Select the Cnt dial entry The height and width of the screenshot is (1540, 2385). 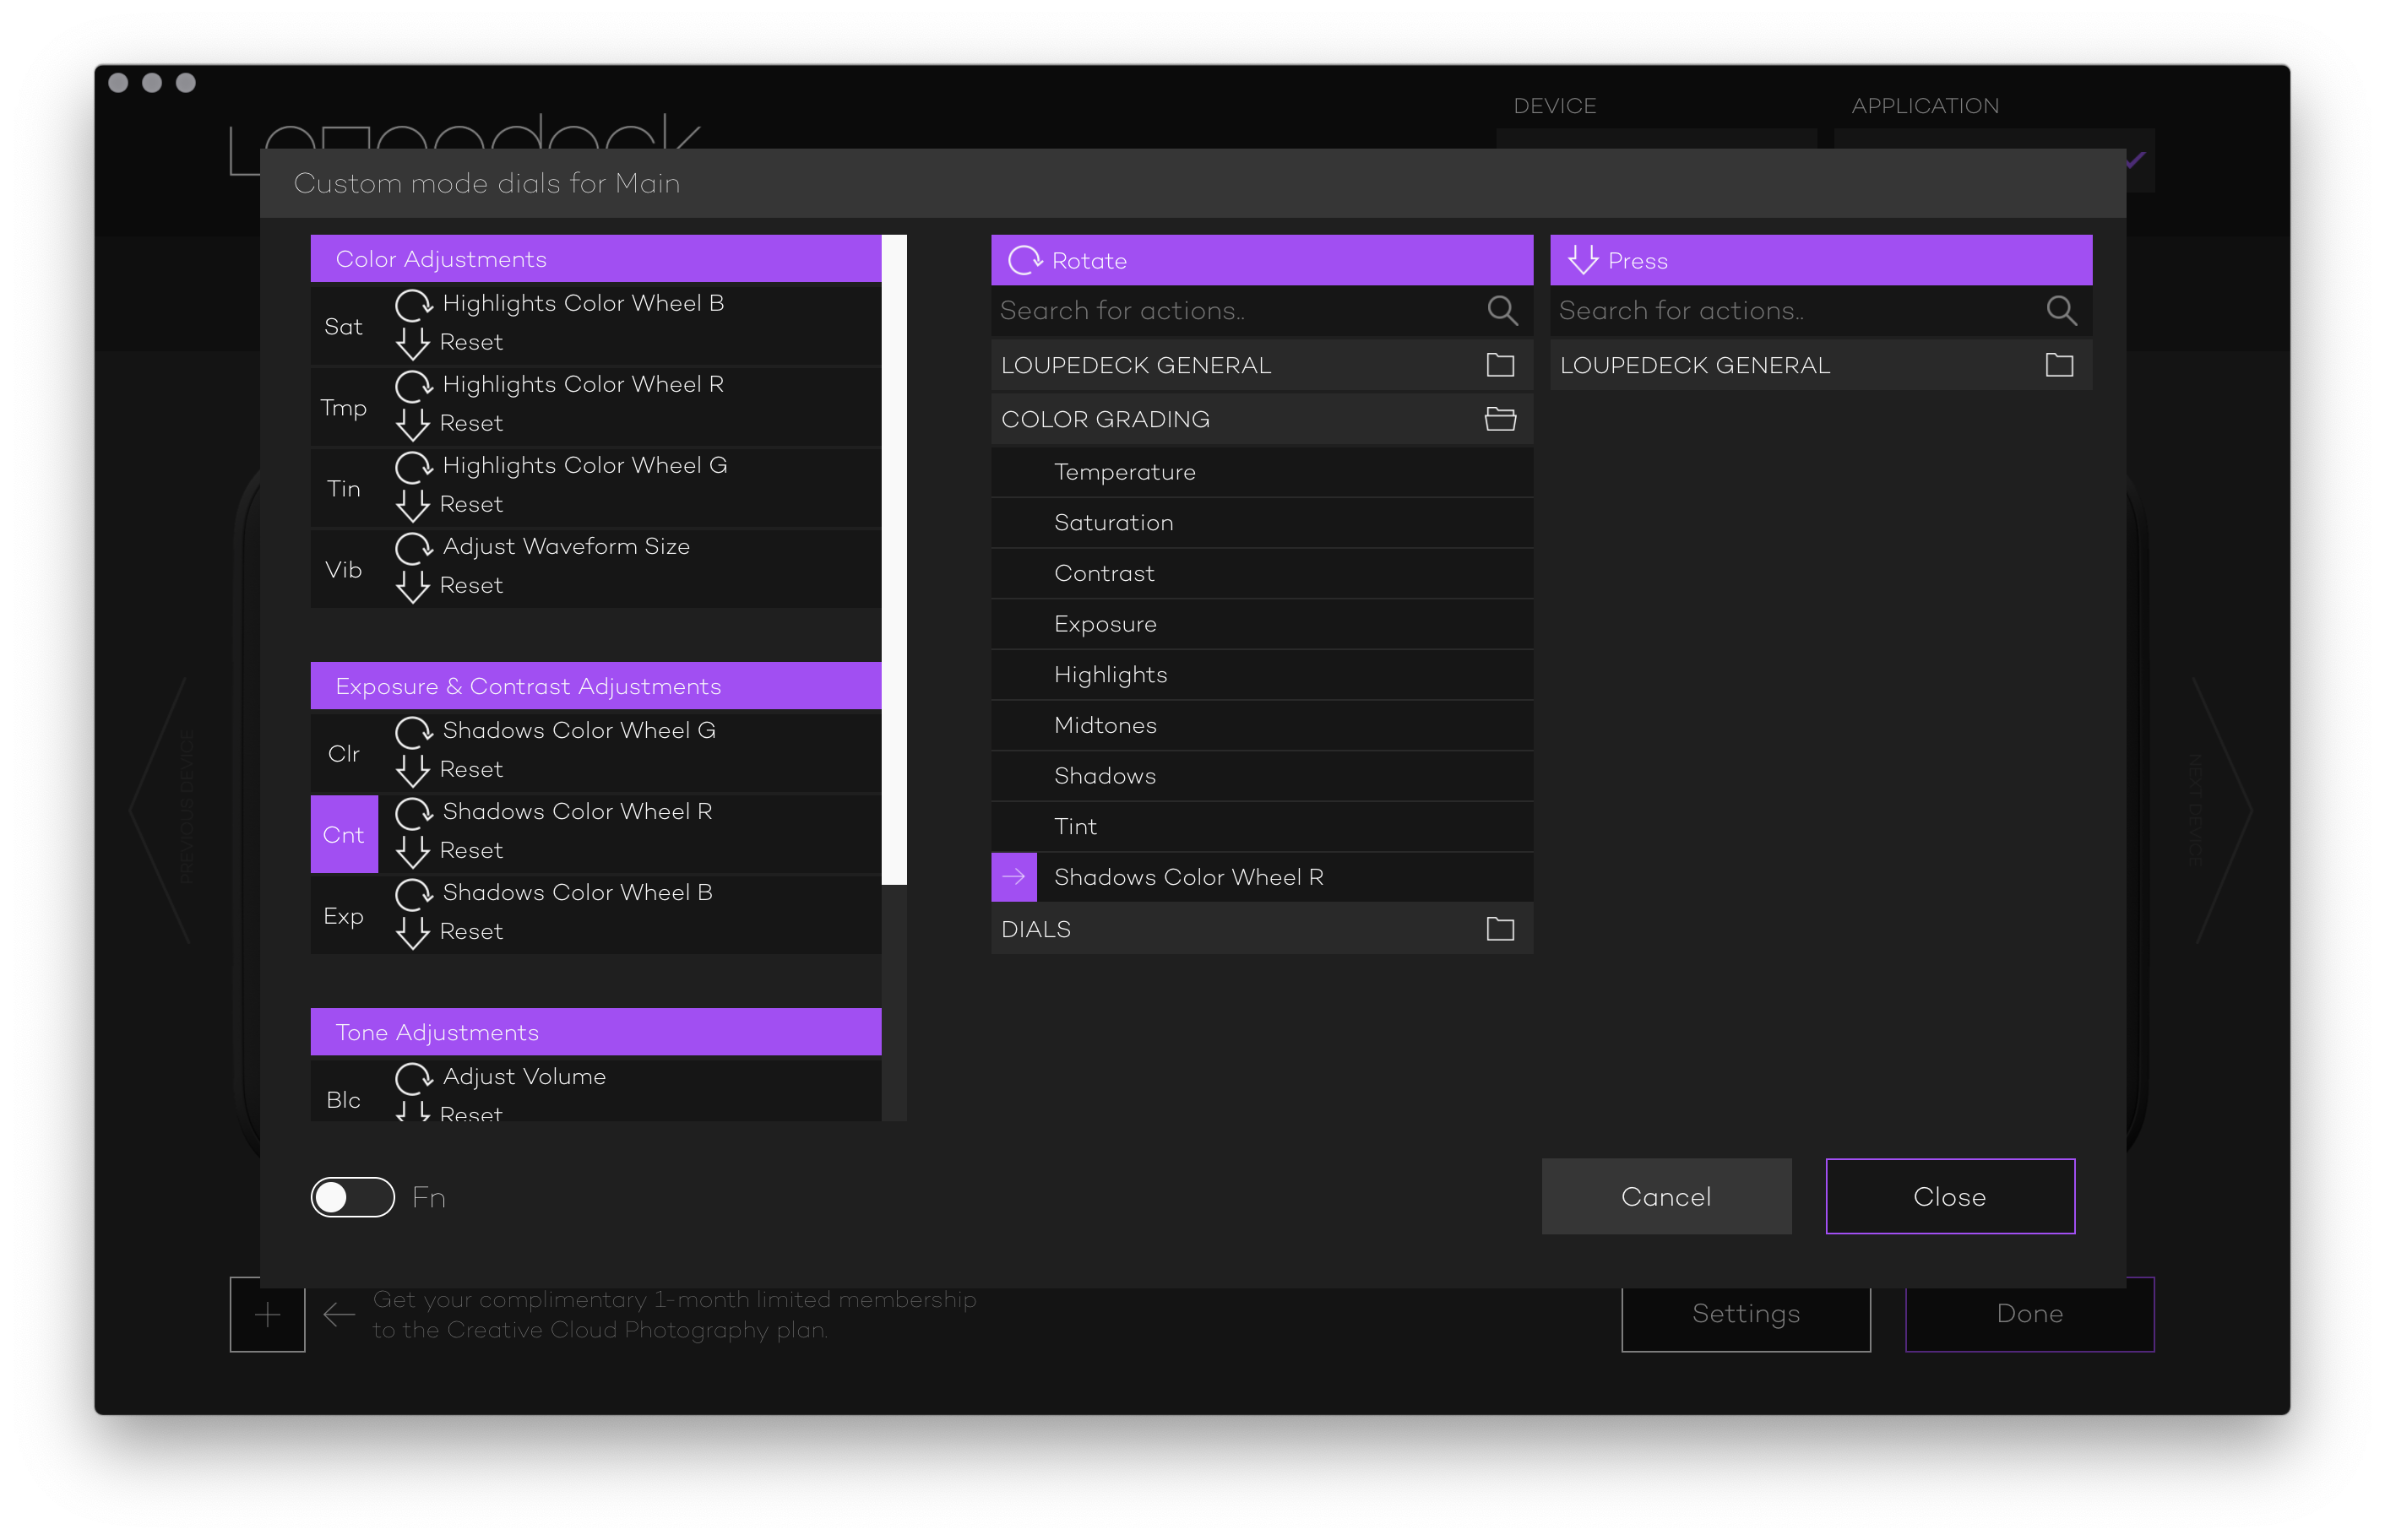(x=344, y=834)
